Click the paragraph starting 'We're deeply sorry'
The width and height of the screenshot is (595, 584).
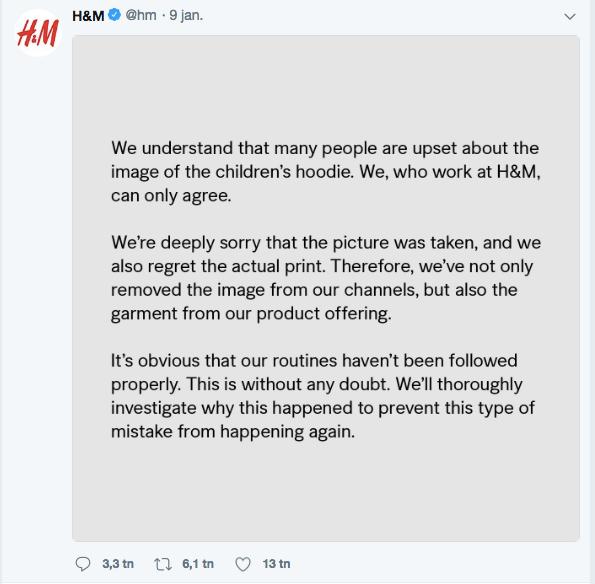click(326, 278)
